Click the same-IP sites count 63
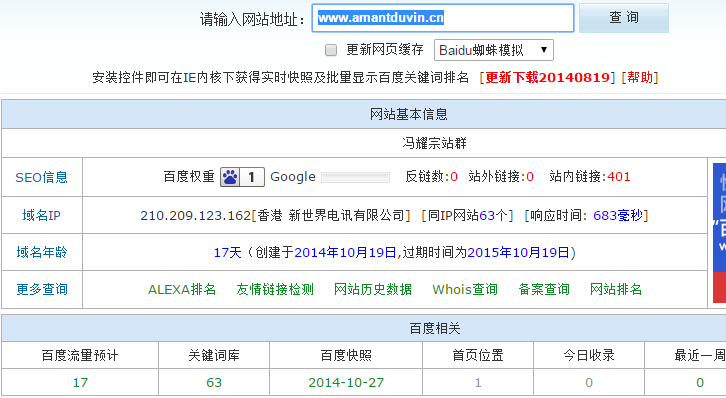Viewport: 726px width, 398px height. click(487, 216)
